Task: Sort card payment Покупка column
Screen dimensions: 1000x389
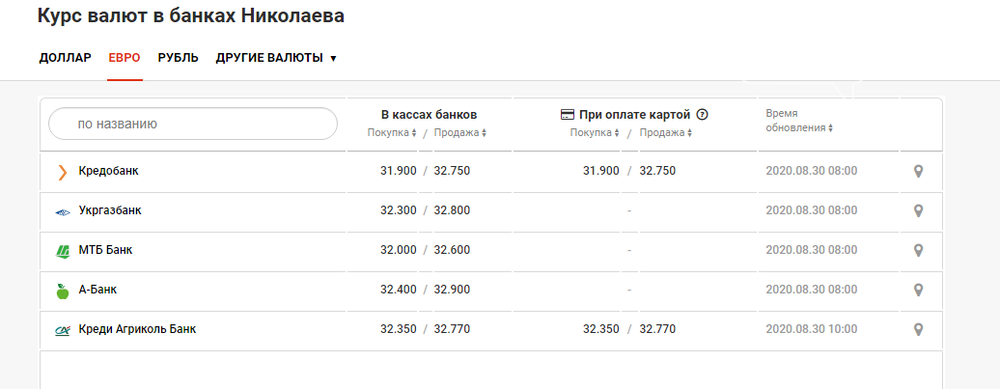Action: (x=594, y=133)
